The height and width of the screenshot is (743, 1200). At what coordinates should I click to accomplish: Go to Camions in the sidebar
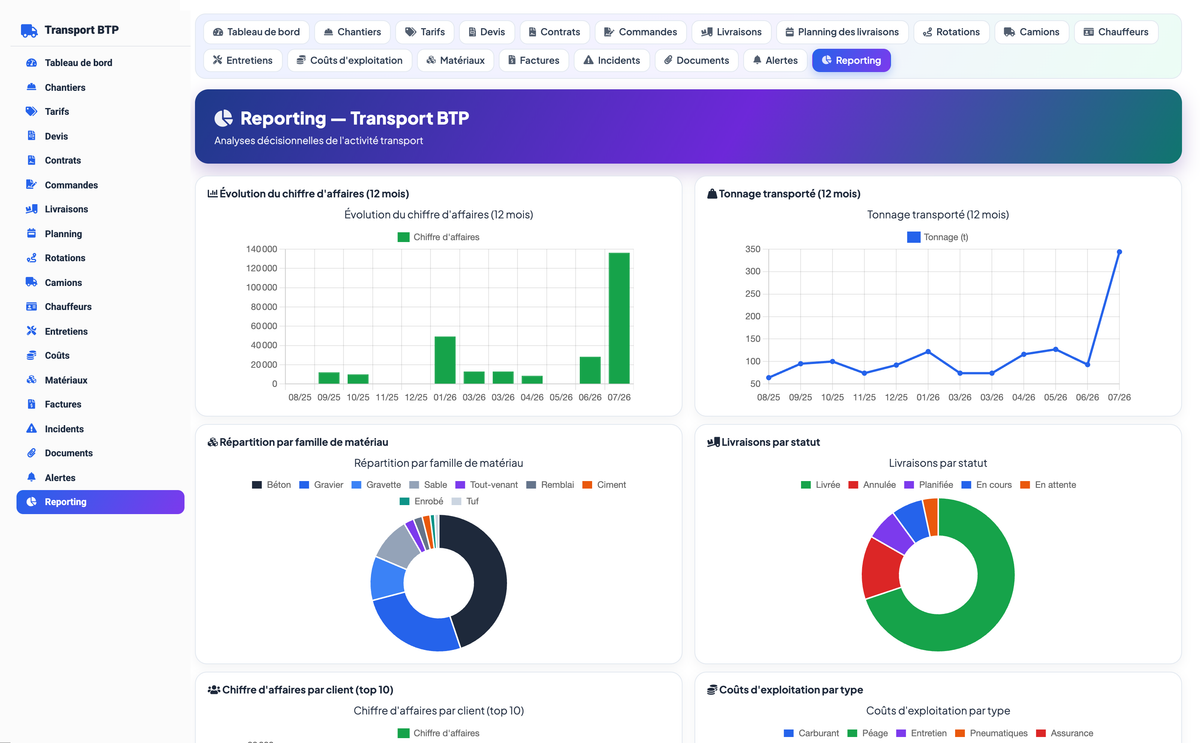click(x=100, y=283)
